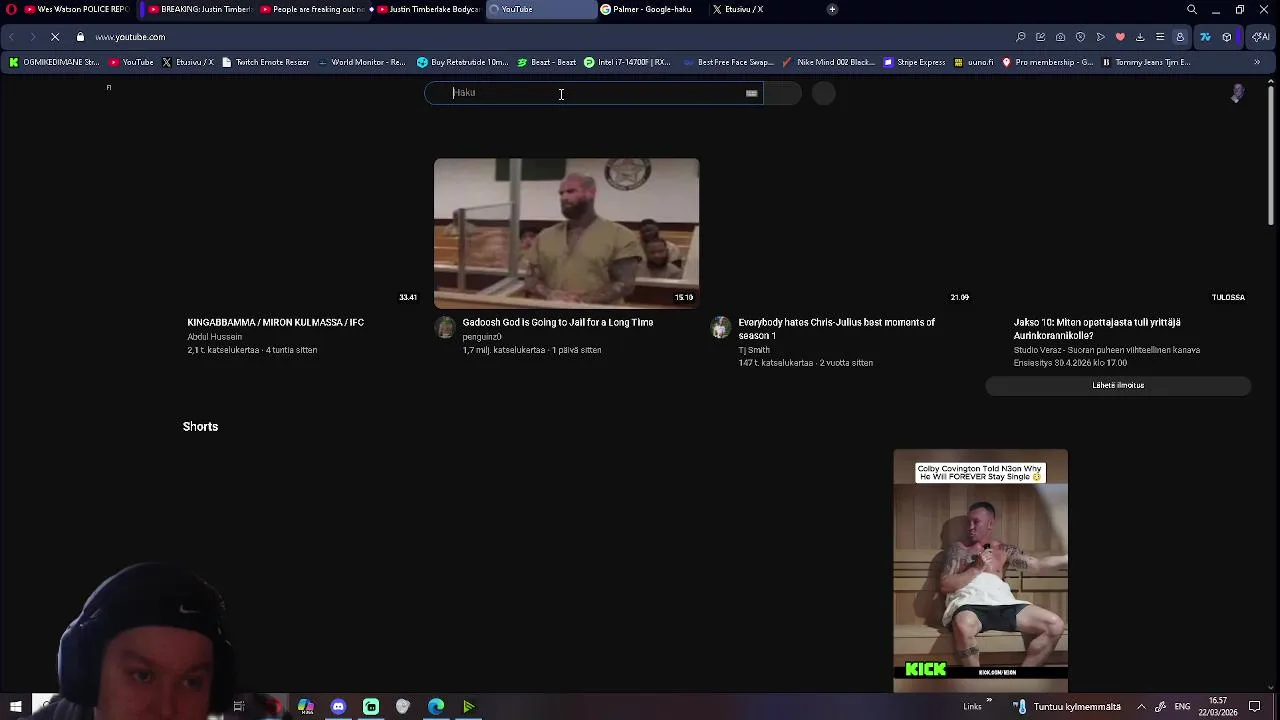1280x720 pixels.
Task: Open World Monitor bookmark
Action: pos(361,62)
